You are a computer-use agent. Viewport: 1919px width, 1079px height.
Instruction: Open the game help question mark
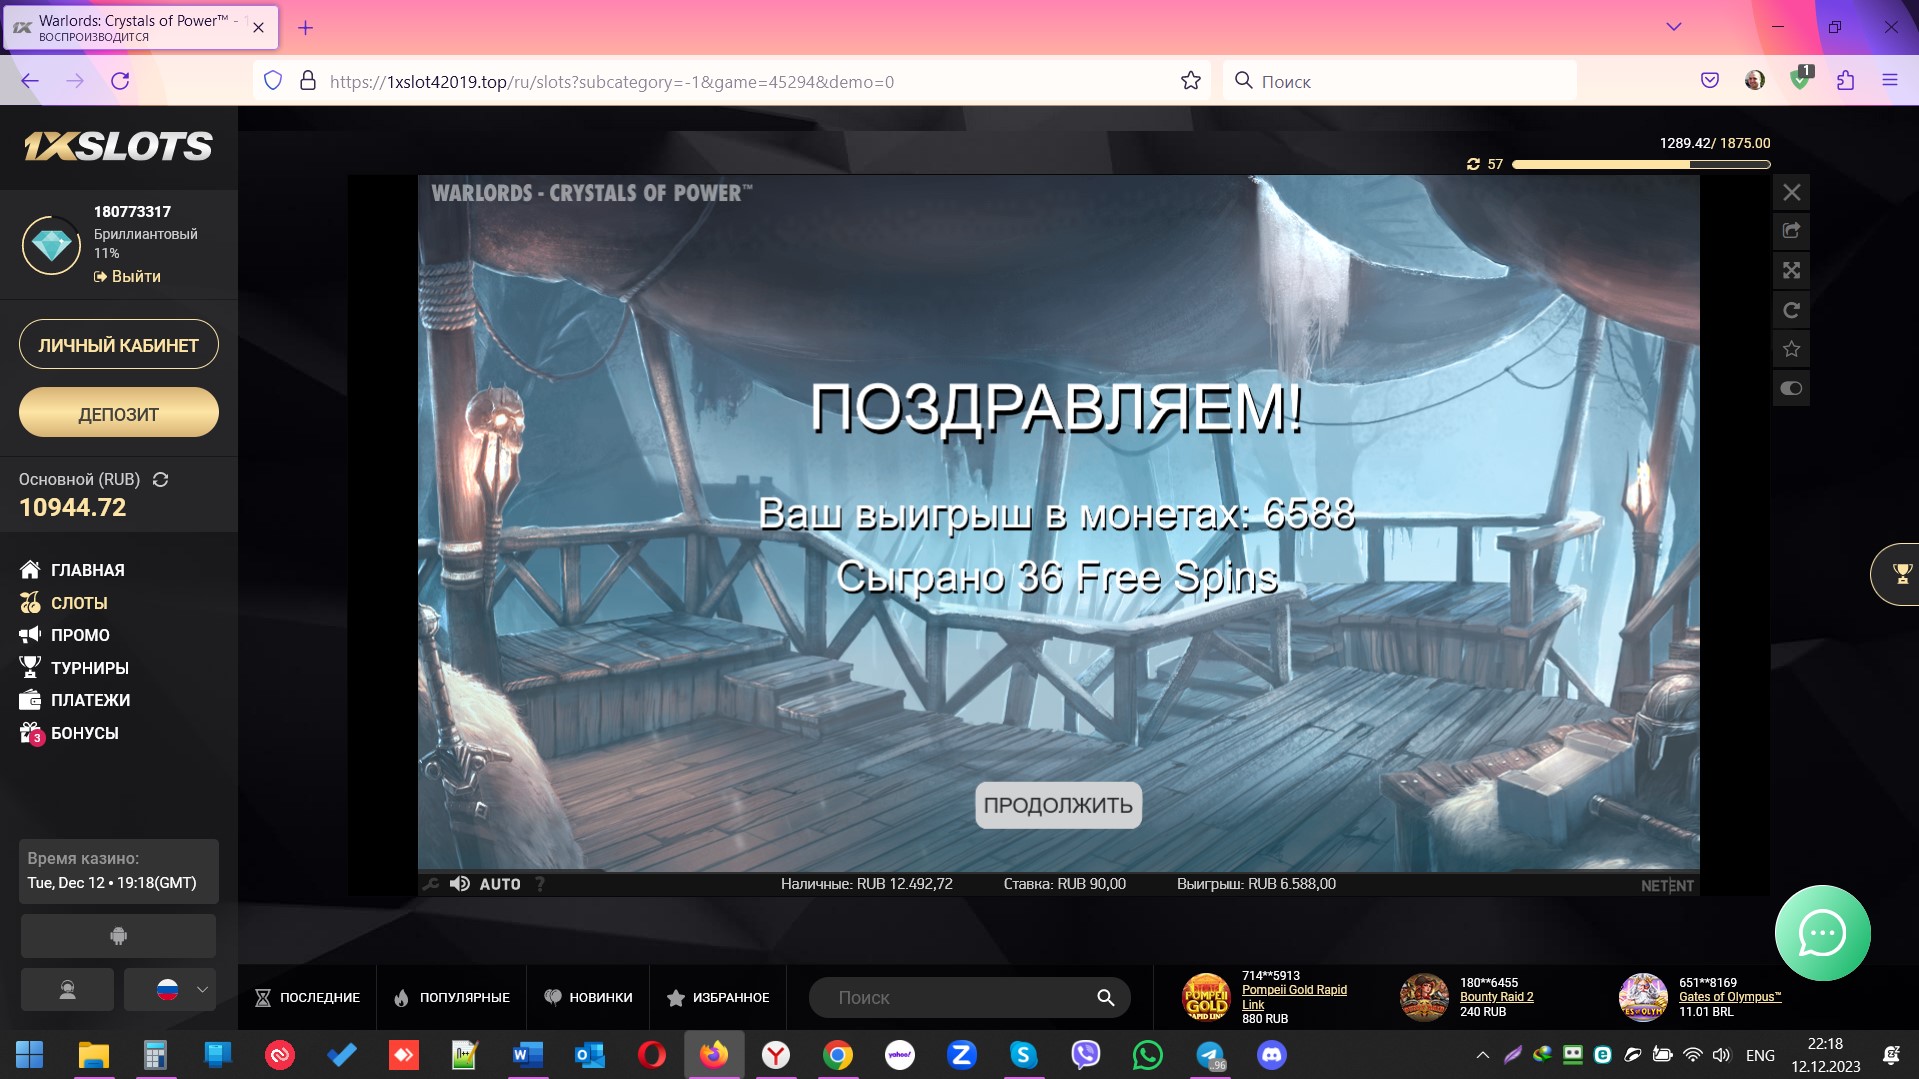point(540,884)
